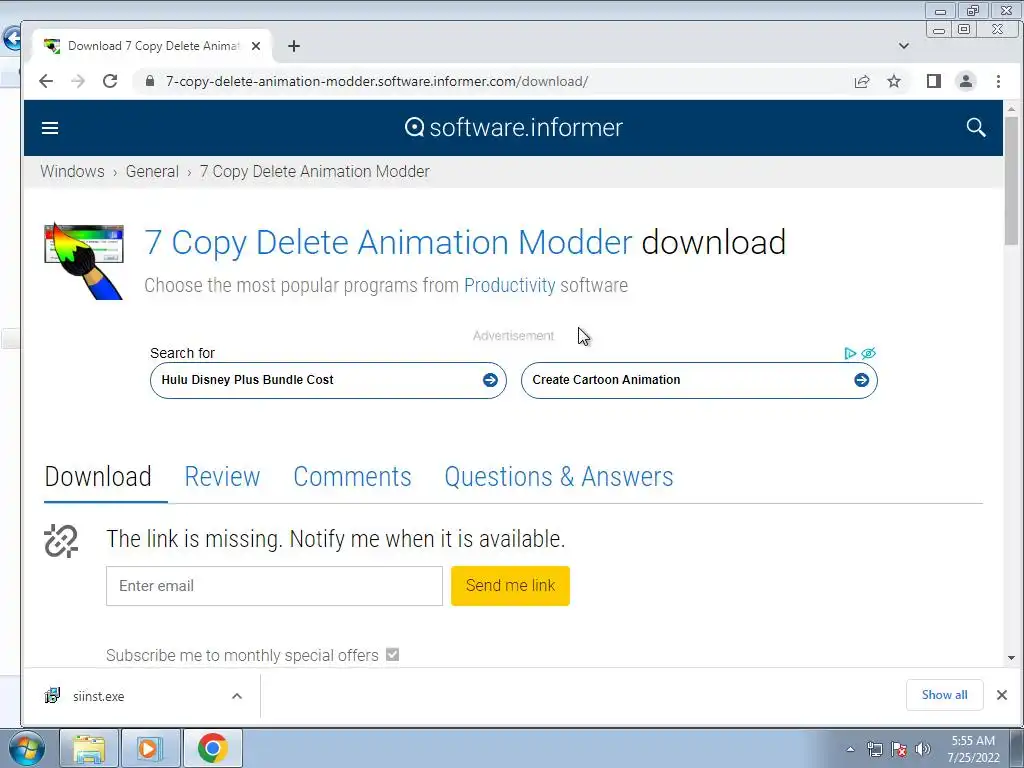
Task: Open the Questions & Answers tab
Action: (x=559, y=477)
